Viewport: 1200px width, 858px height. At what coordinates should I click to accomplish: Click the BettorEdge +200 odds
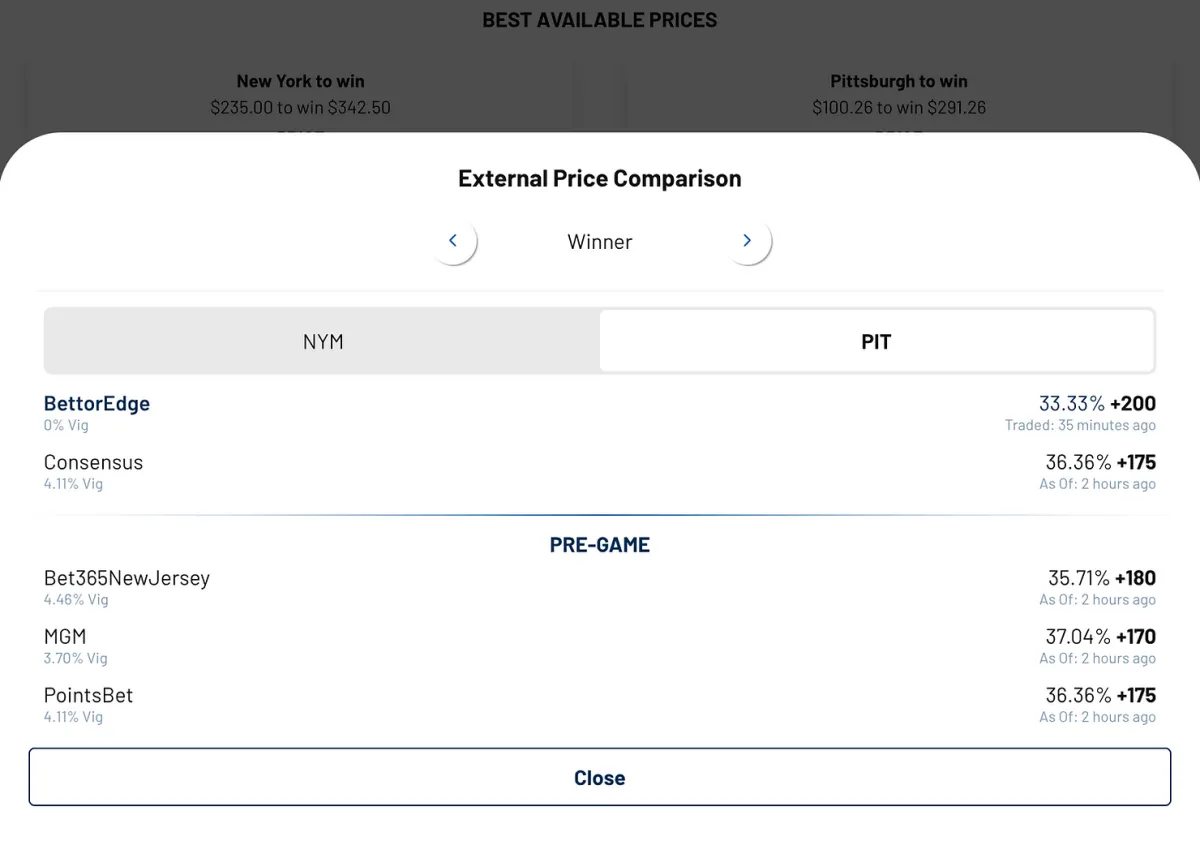(x=1136, y=403)
